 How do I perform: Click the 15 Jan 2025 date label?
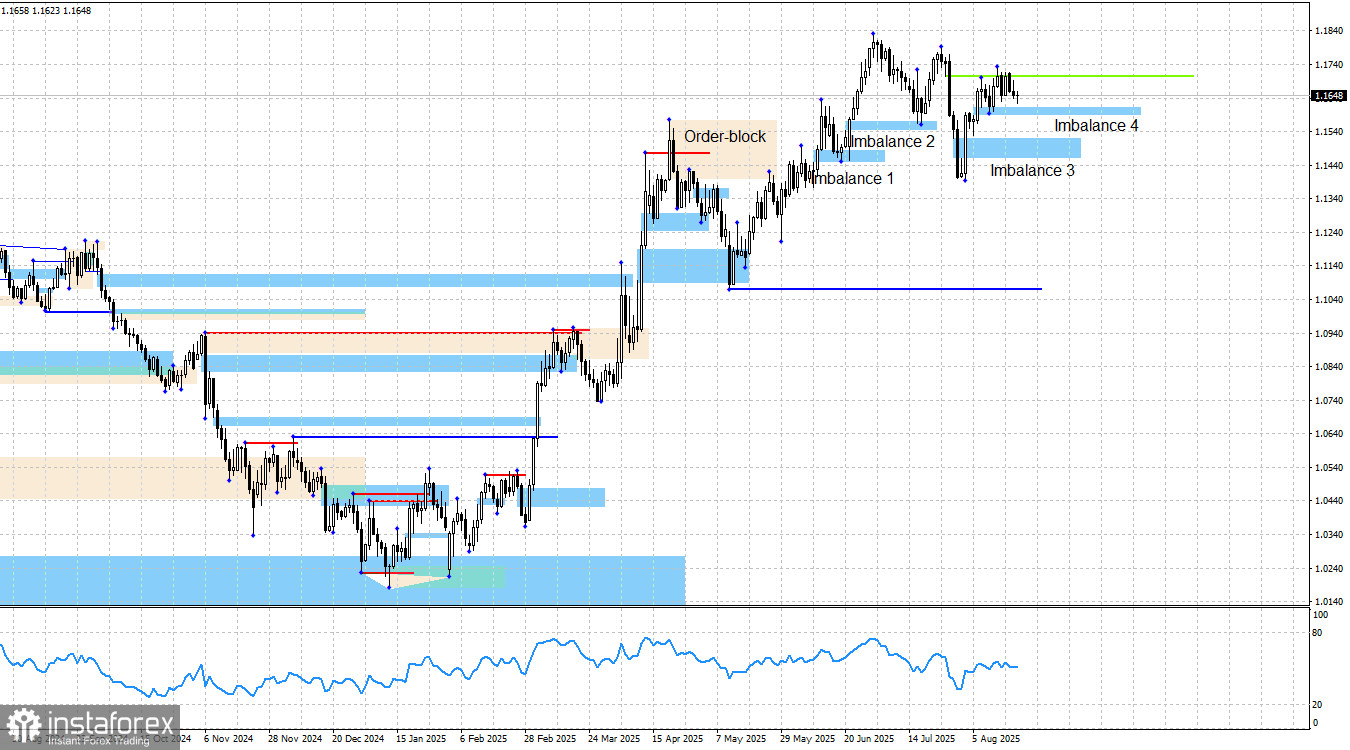(x=423, y=740)
